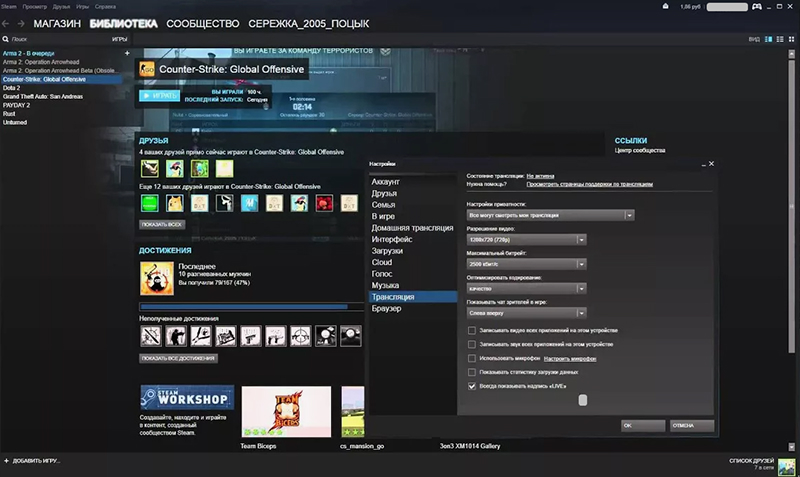The image size is (800, 477).
Task: Click the achievements progress bar
Action: coord(250,307)
